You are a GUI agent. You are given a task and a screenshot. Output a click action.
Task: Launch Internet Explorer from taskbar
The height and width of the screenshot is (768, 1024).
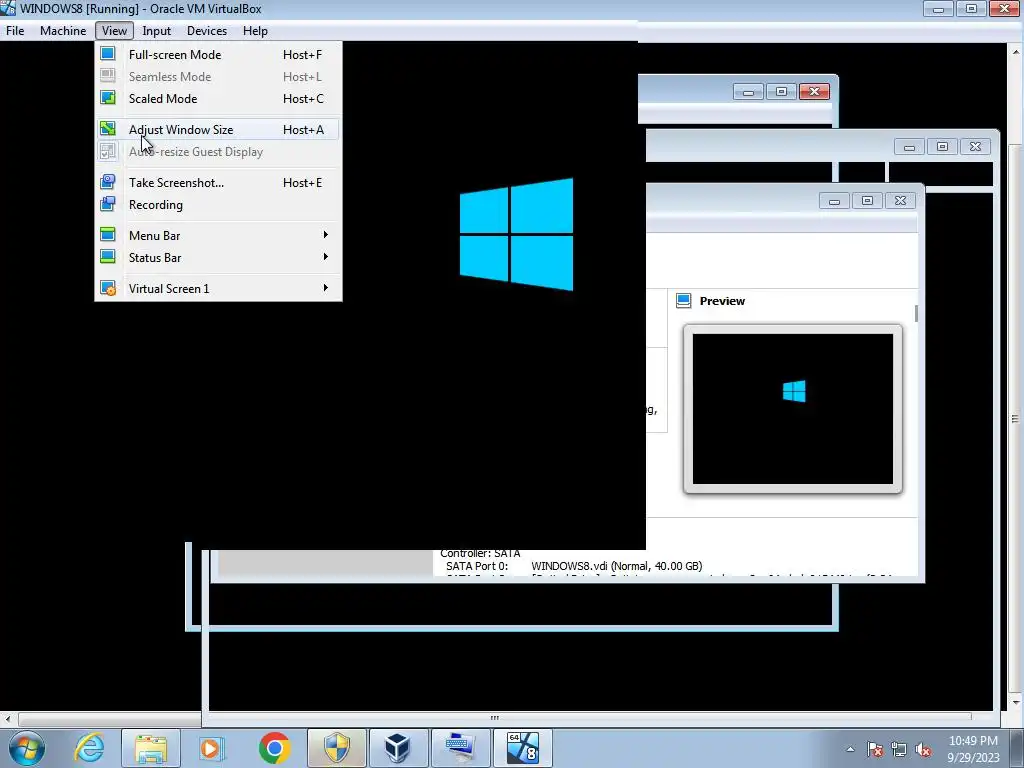89,748
